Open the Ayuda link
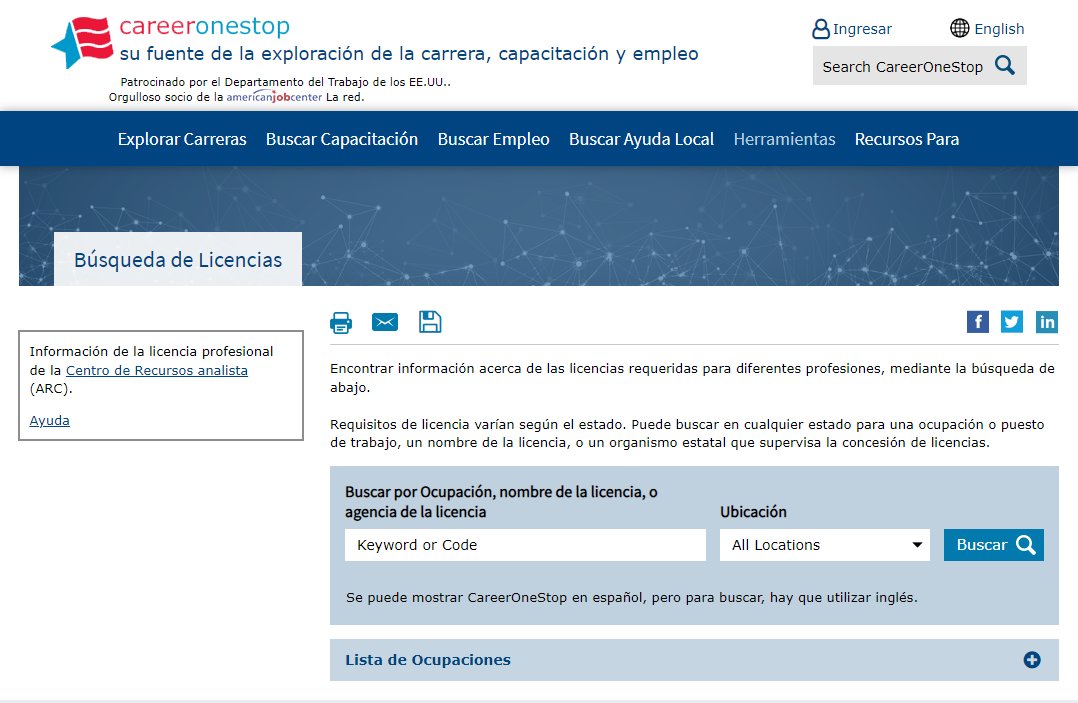This screenshot has height=703, width=1078. click(50, 421)
